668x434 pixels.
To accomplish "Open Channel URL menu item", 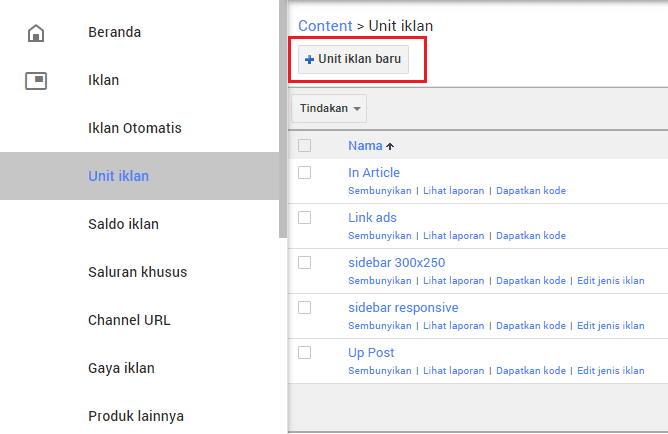I will coord(129,320).
